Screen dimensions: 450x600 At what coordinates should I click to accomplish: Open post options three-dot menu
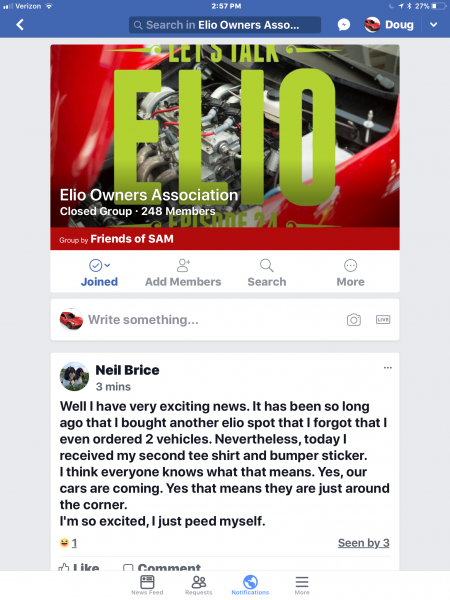[388, 368]
